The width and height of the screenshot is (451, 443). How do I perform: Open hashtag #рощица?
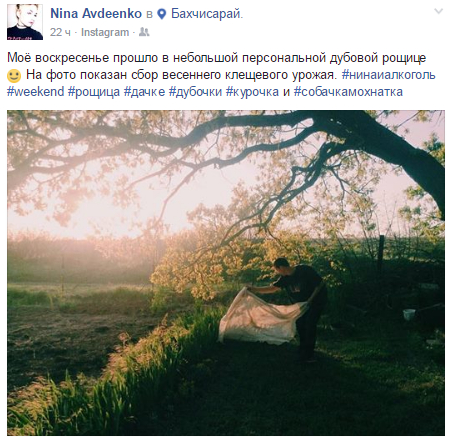[94, 92]
